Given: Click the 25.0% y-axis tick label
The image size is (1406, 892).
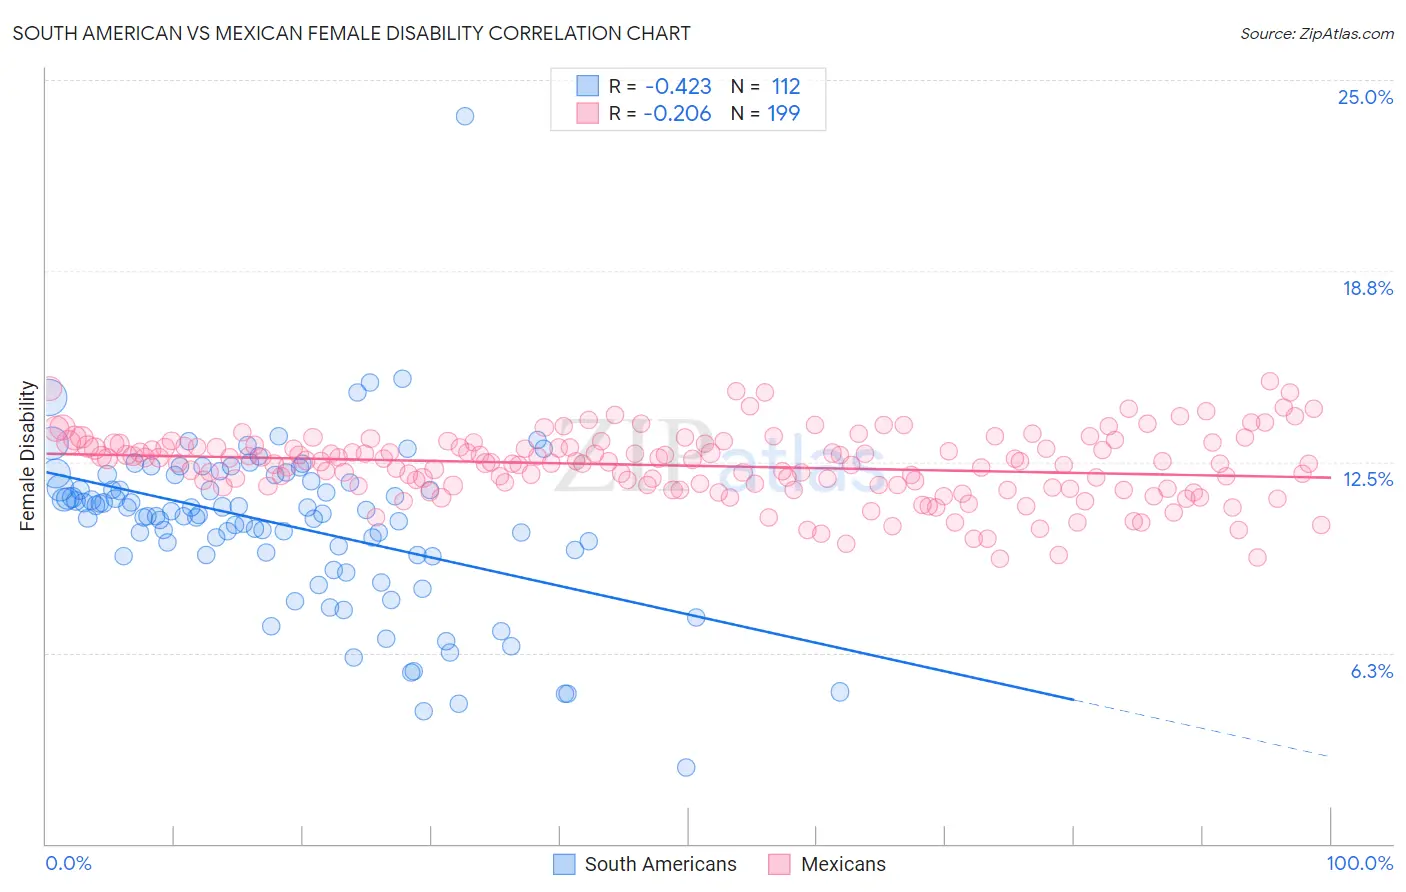Looking at the screenshot, I should click(x=1365, y=97).
